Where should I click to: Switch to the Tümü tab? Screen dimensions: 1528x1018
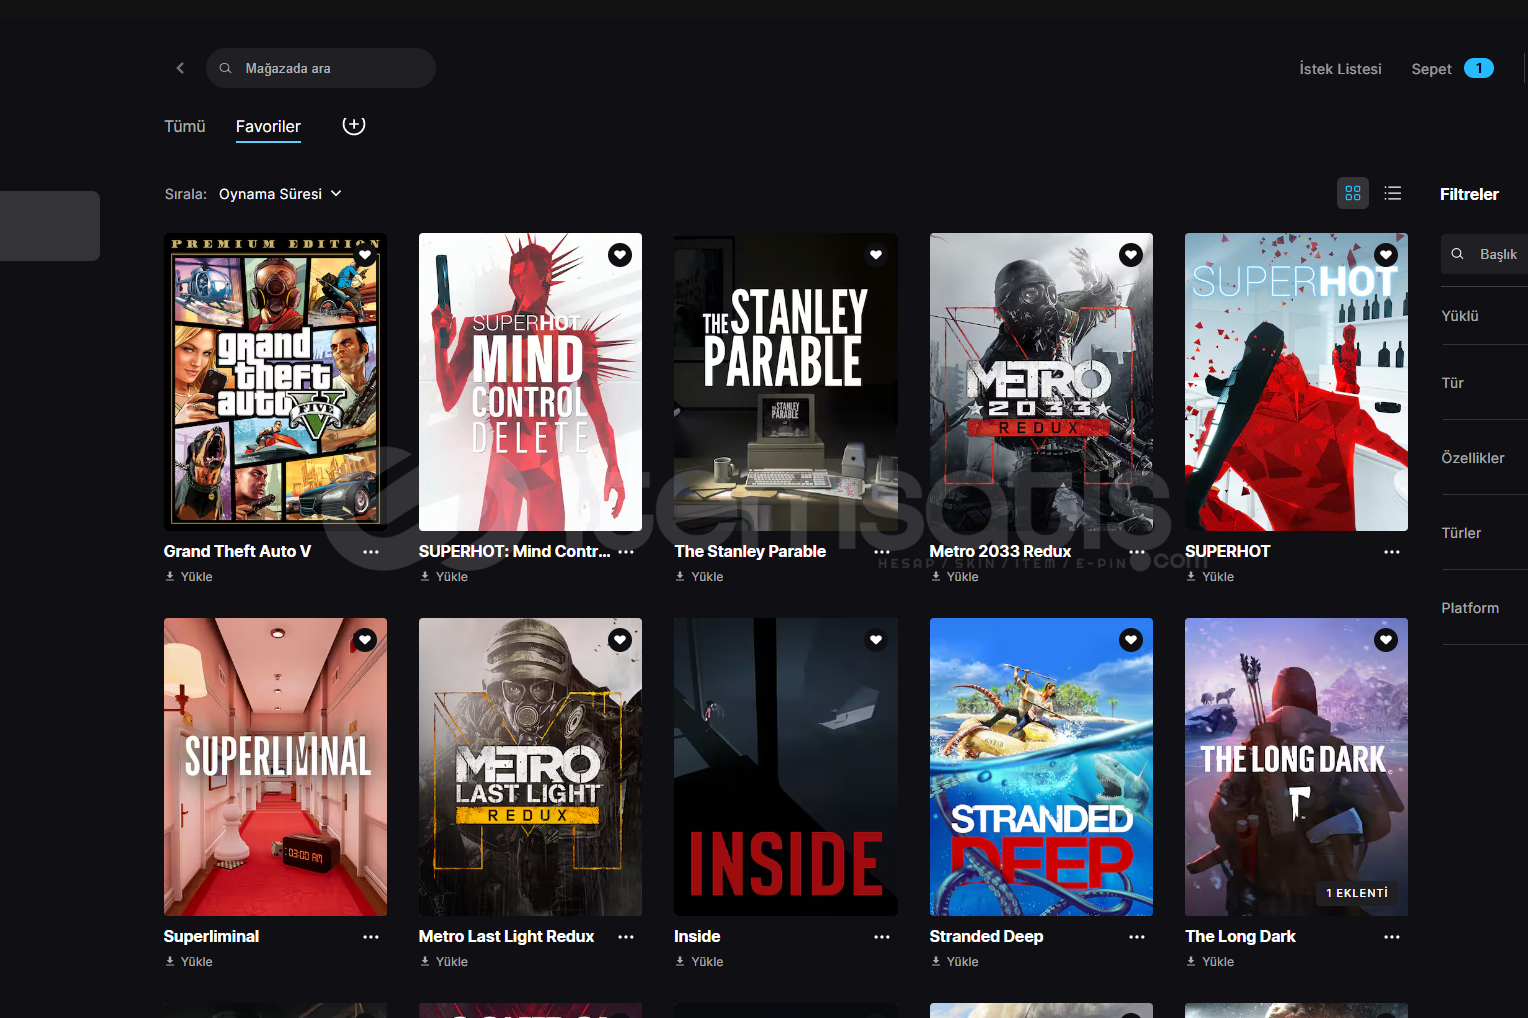(x=185, y=126)
